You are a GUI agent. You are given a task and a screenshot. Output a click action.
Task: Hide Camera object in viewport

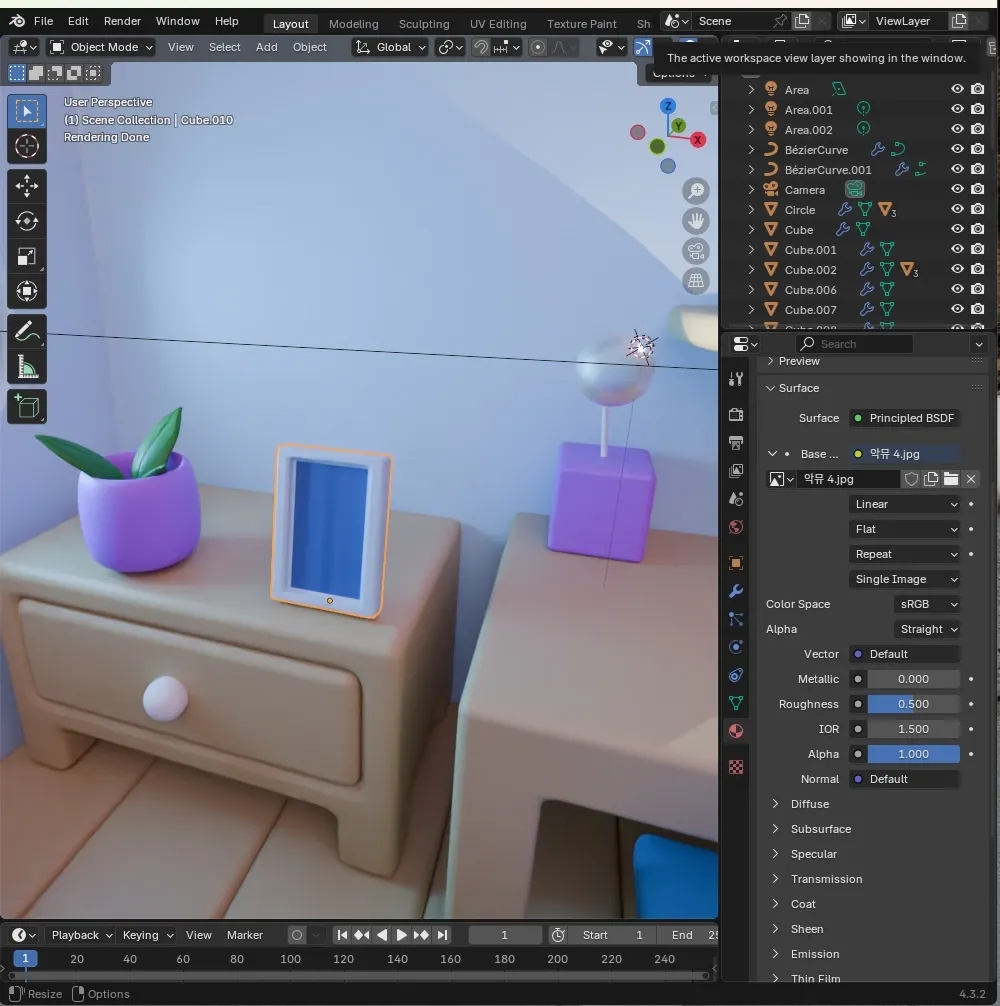click(957, 189)
